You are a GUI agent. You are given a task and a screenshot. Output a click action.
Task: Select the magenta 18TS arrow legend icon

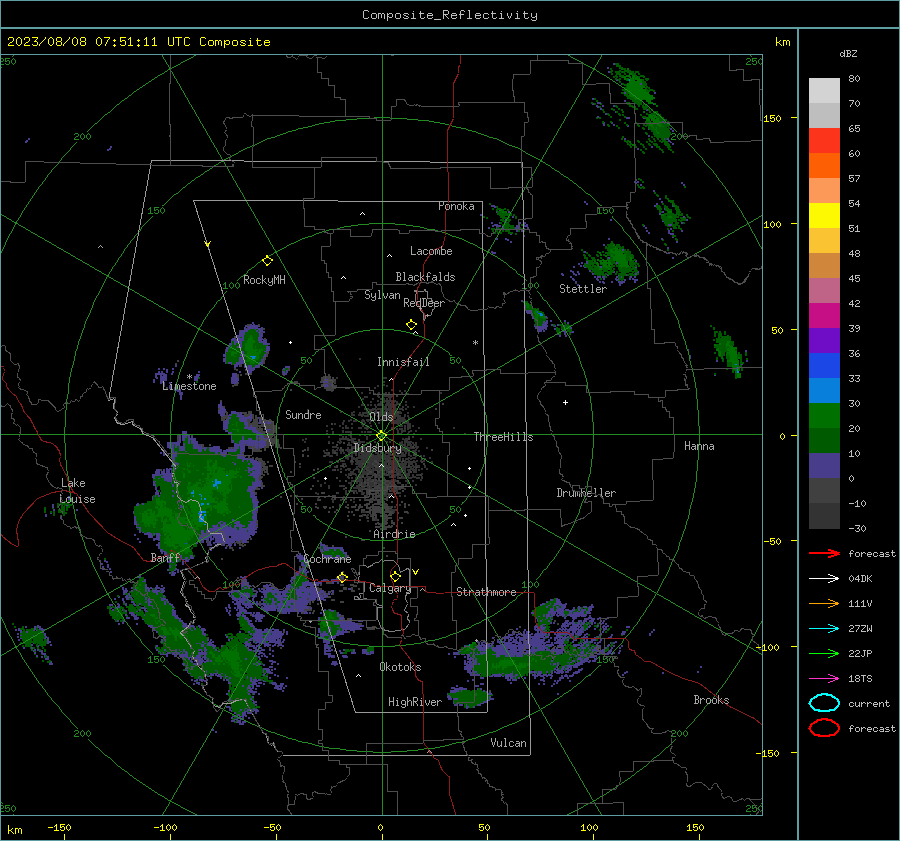point(824,679)
